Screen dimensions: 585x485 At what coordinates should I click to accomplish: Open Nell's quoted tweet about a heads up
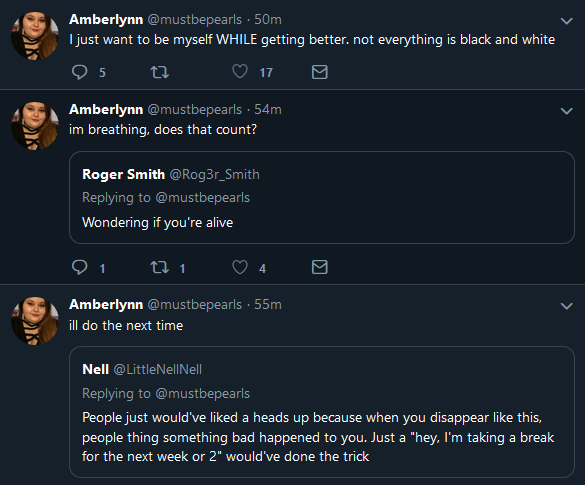pyautogui.click(x=322, y=412)
